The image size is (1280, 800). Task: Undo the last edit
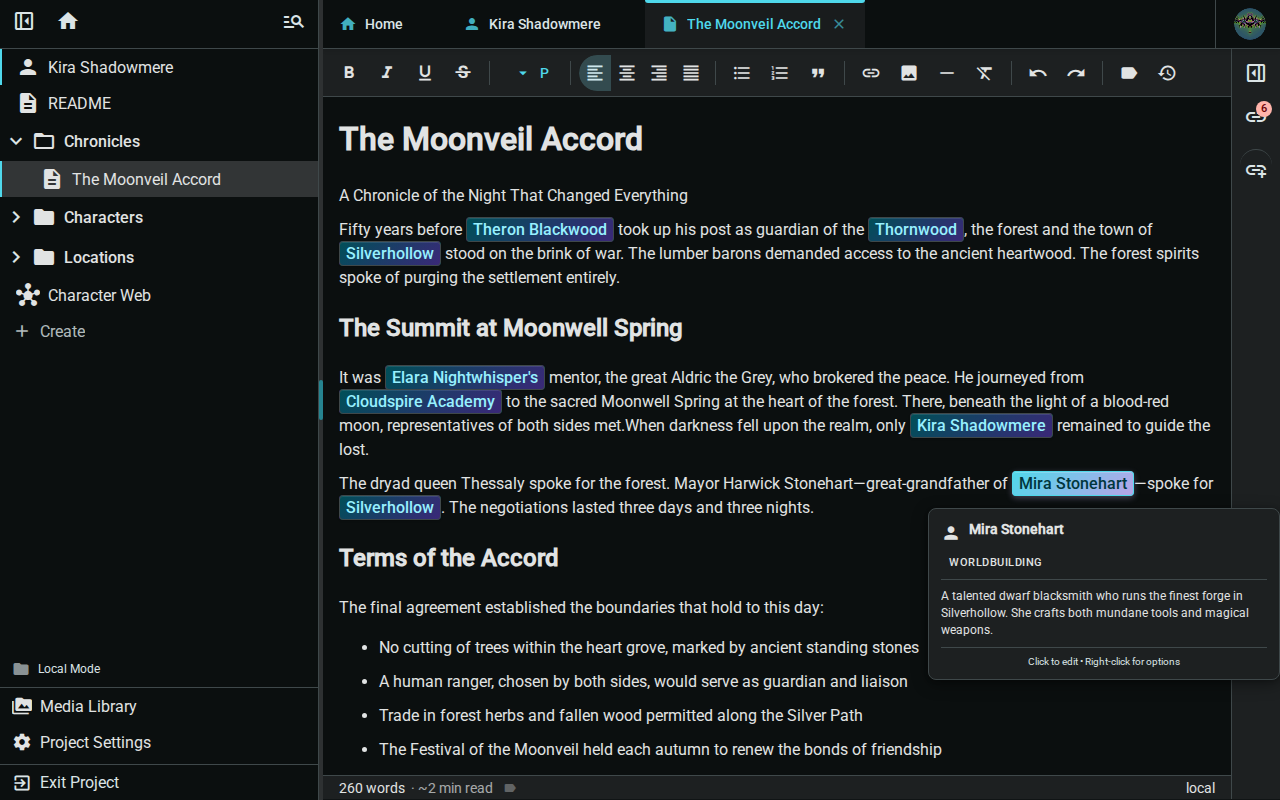click(x=1037, y=72)
